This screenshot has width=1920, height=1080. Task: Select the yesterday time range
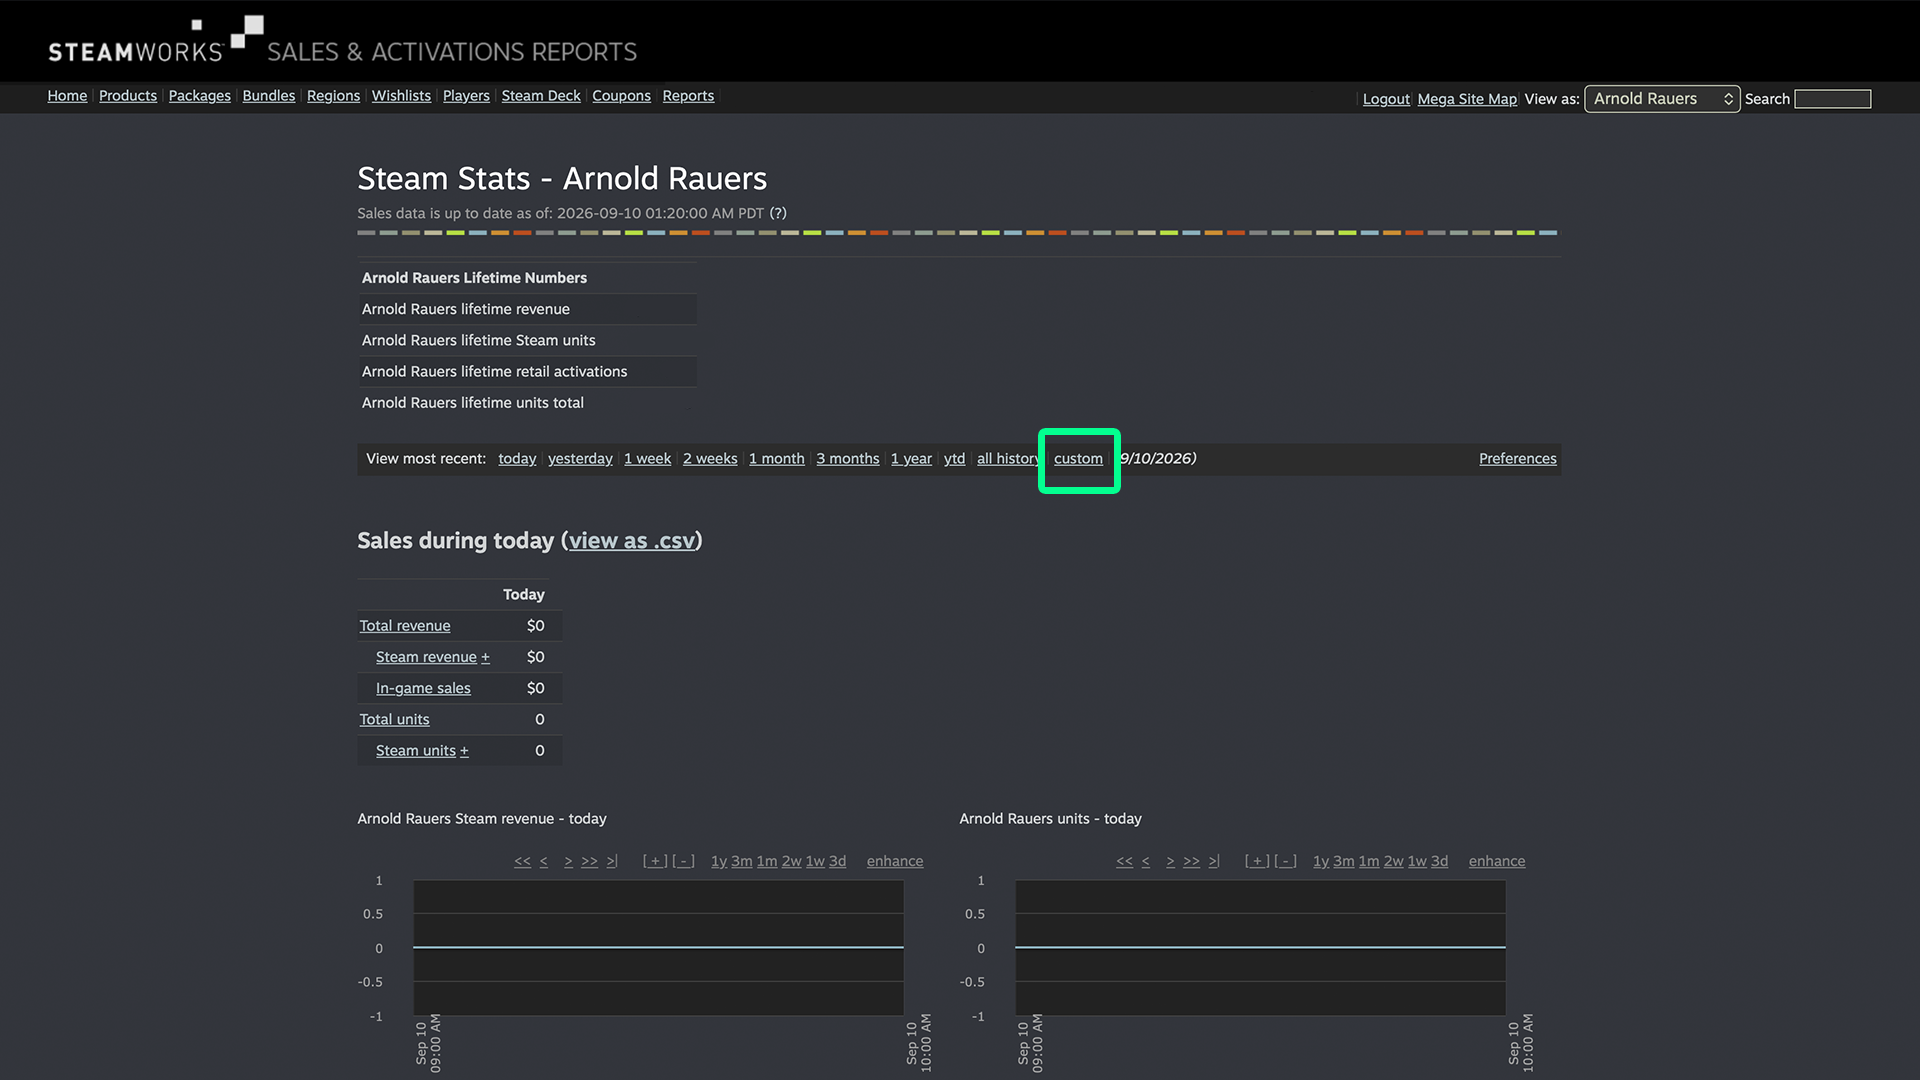click(580, 459)
